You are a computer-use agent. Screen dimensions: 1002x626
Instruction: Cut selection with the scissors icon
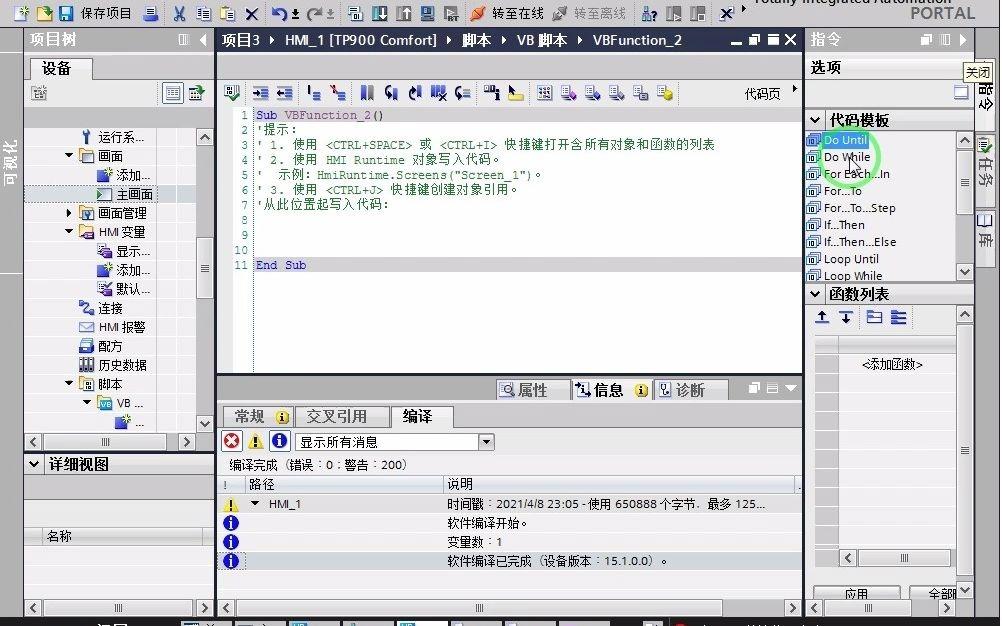pos(180,13)
